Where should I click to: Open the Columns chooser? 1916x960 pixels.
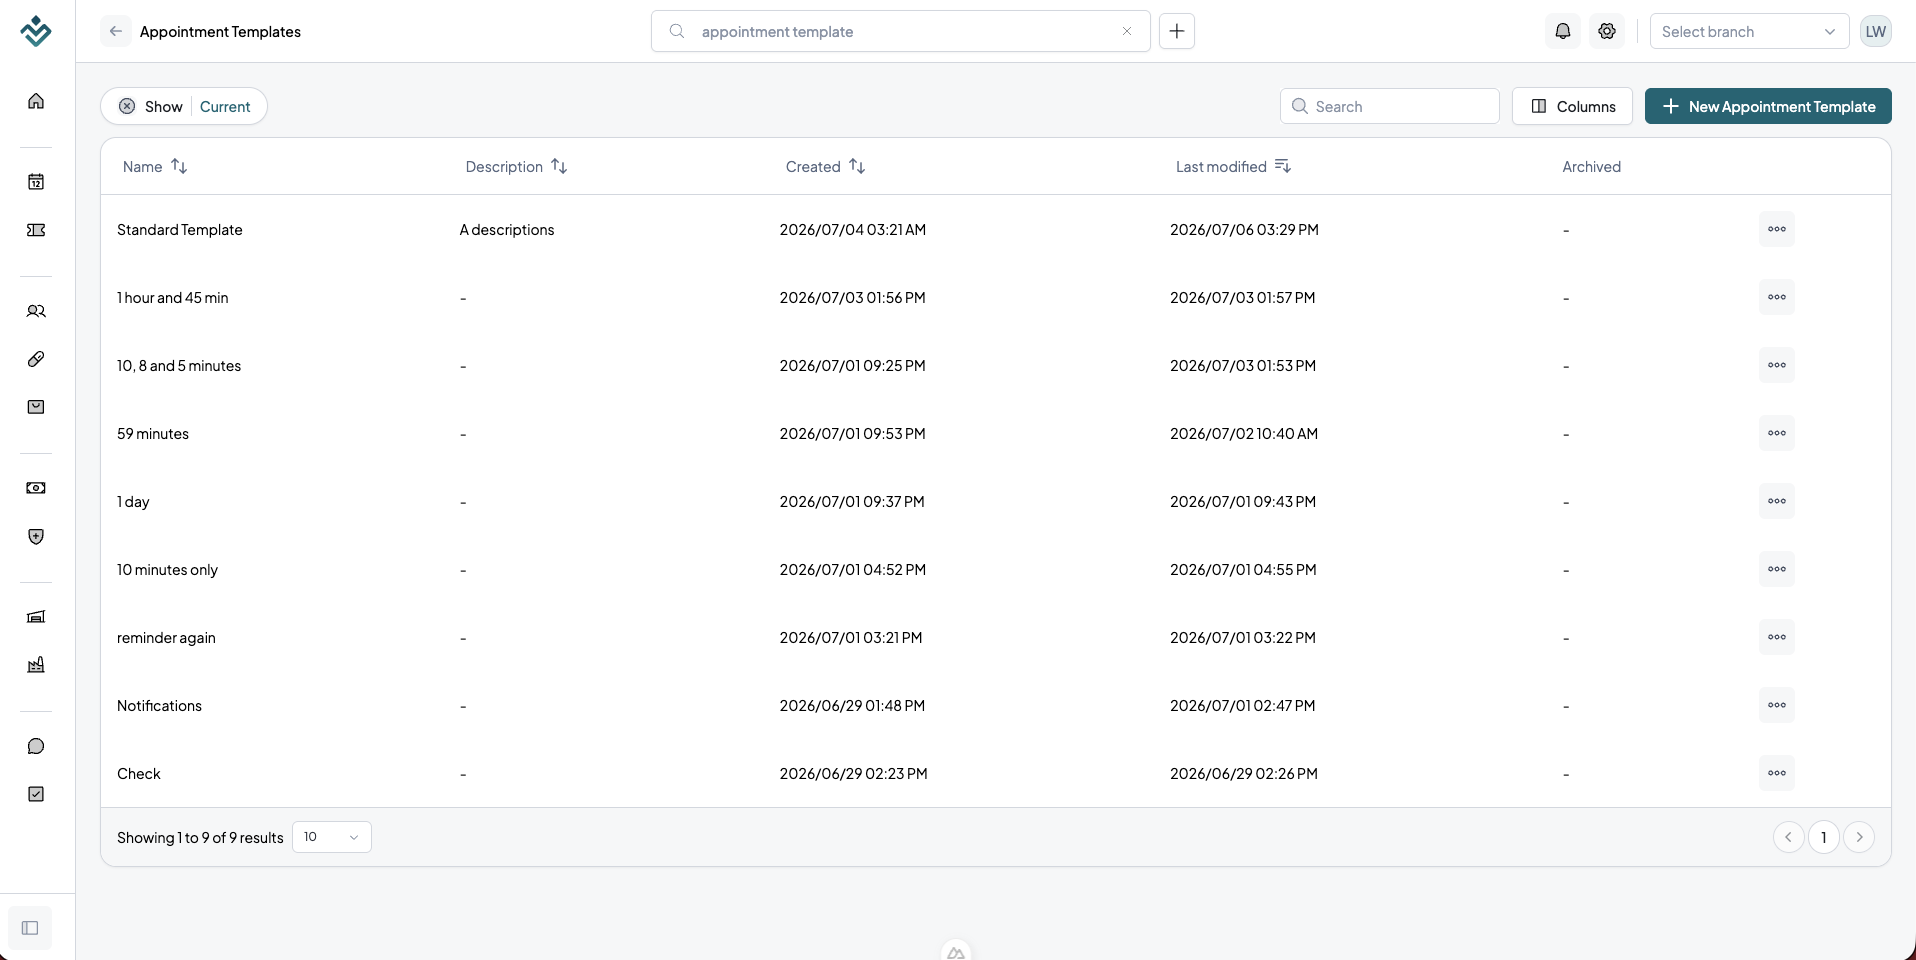coord(1572,106)
